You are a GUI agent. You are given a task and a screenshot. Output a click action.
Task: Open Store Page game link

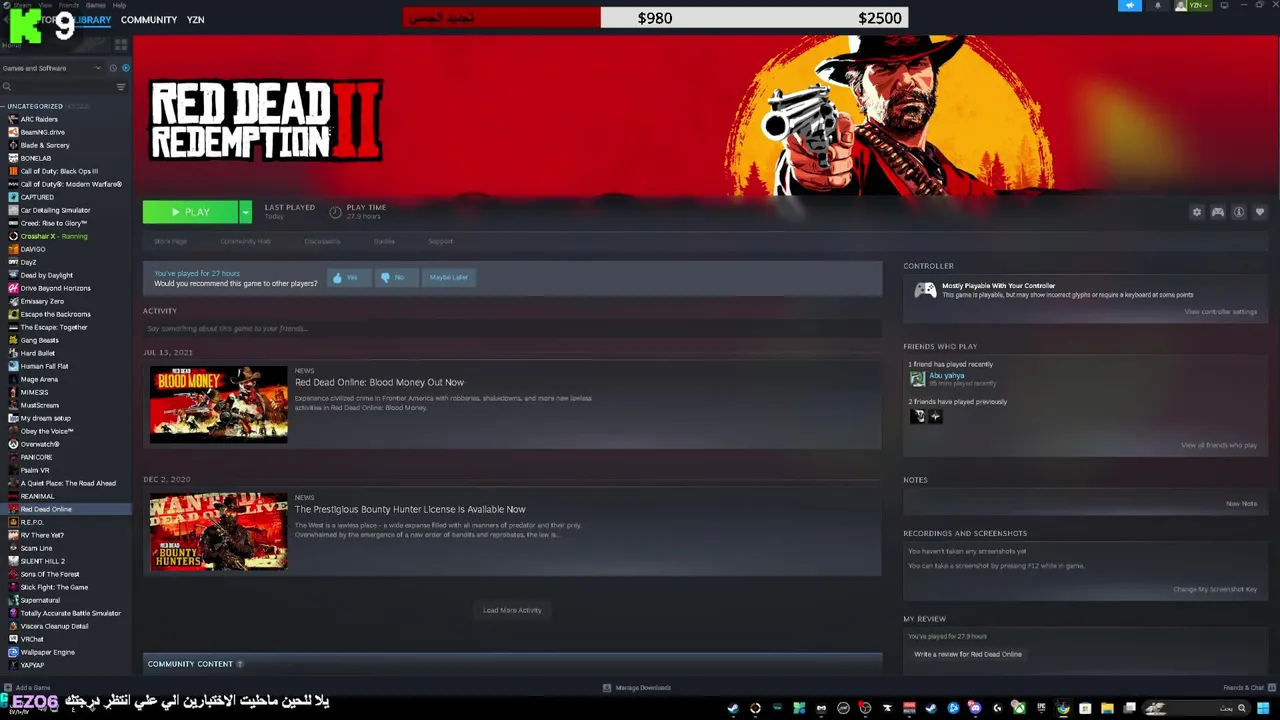click(170, 241)
